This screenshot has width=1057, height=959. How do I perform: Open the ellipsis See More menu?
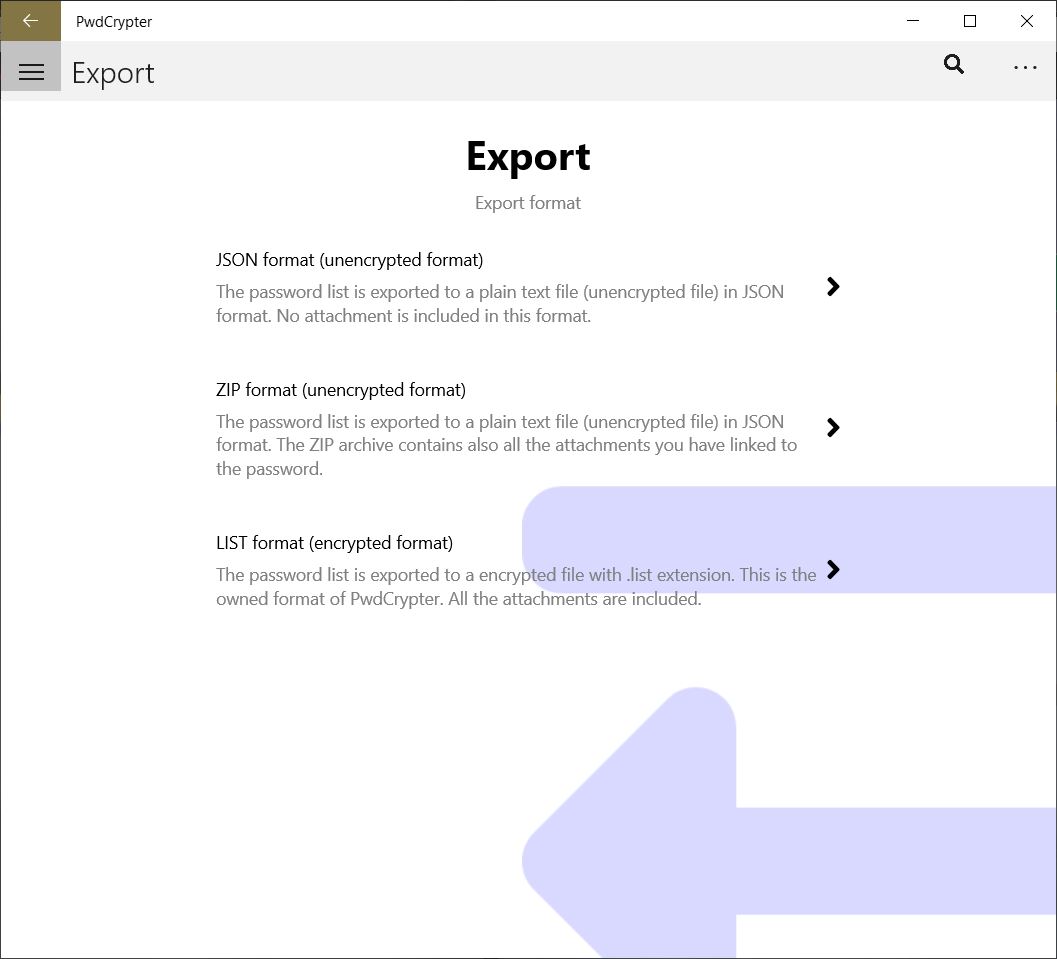tap(1025, 68)
